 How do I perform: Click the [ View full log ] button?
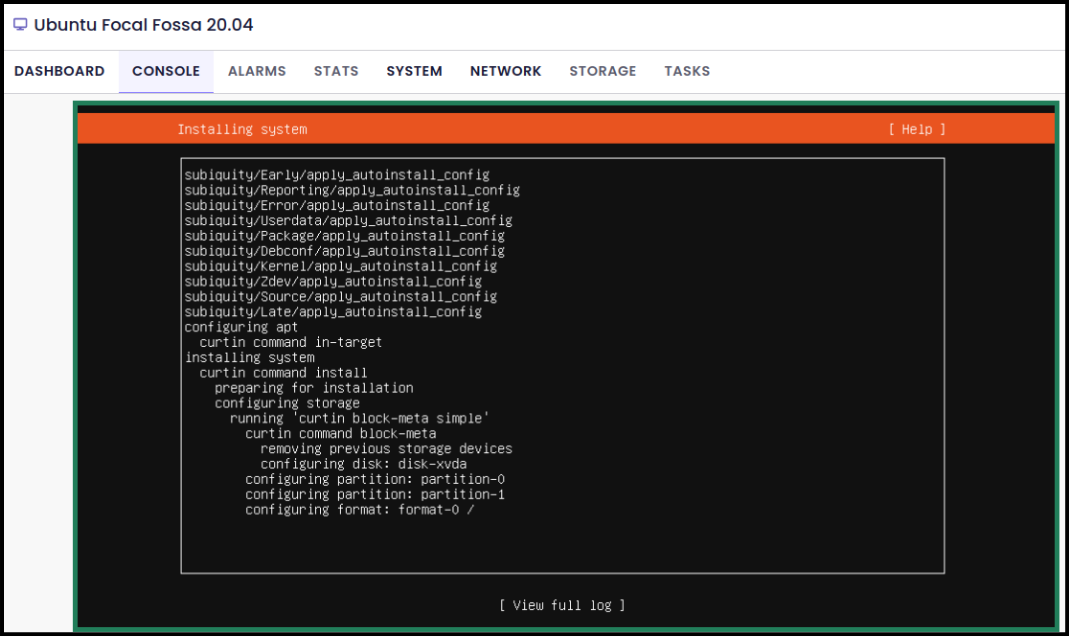(x=562, y=605)
